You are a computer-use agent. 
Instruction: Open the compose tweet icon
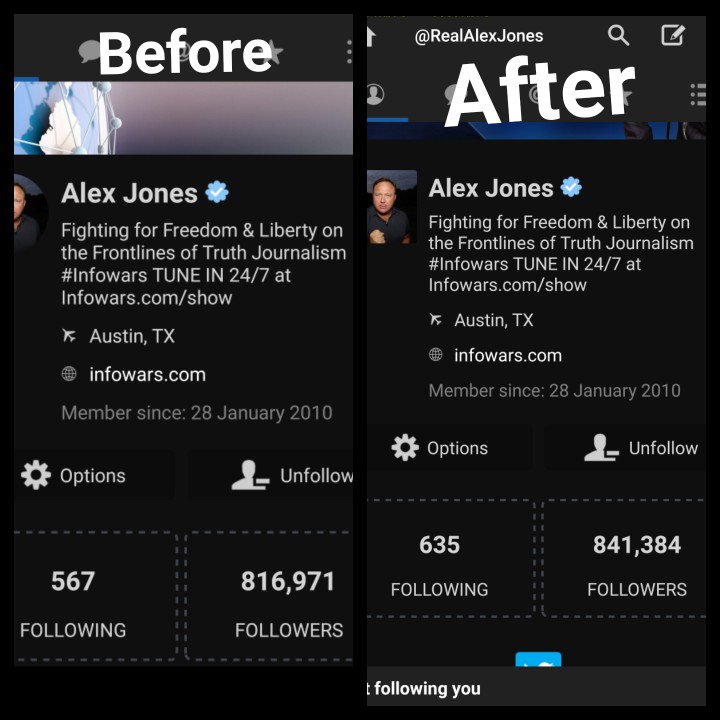[673, 35]
